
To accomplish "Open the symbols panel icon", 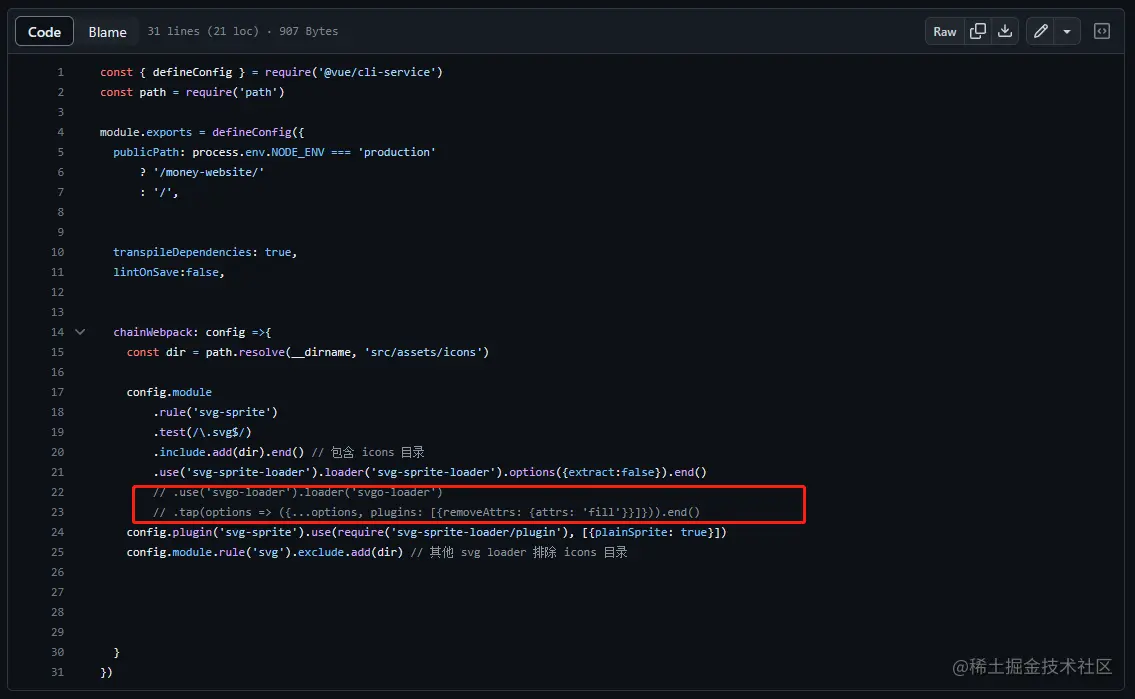I will [1102, 31].
